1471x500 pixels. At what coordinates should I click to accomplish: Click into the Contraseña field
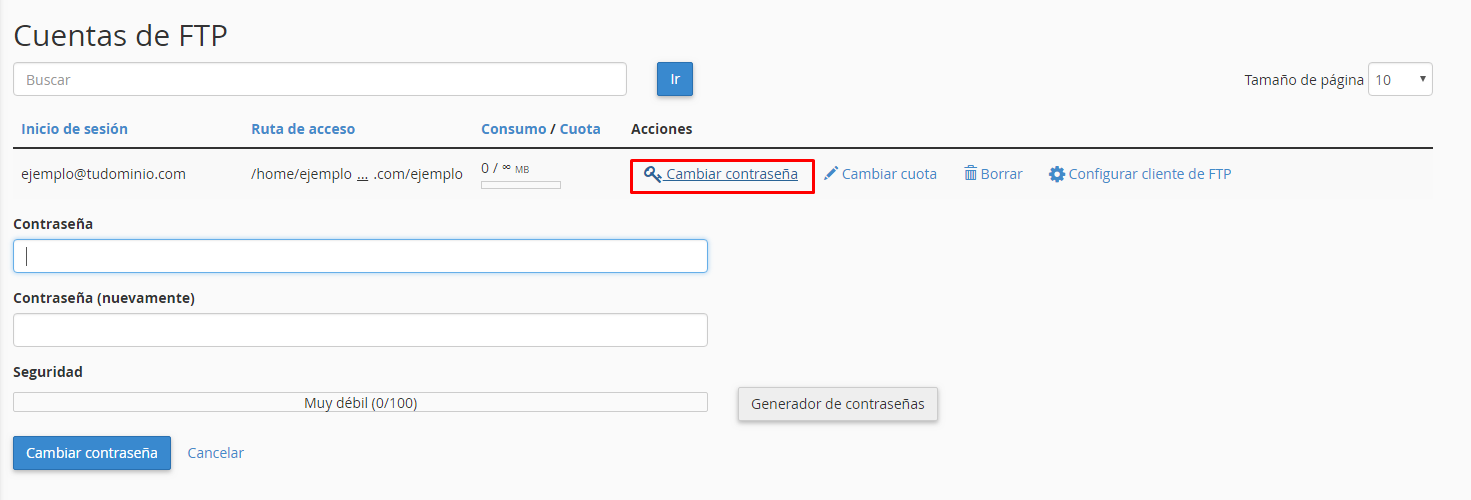[x=360, y=256]
